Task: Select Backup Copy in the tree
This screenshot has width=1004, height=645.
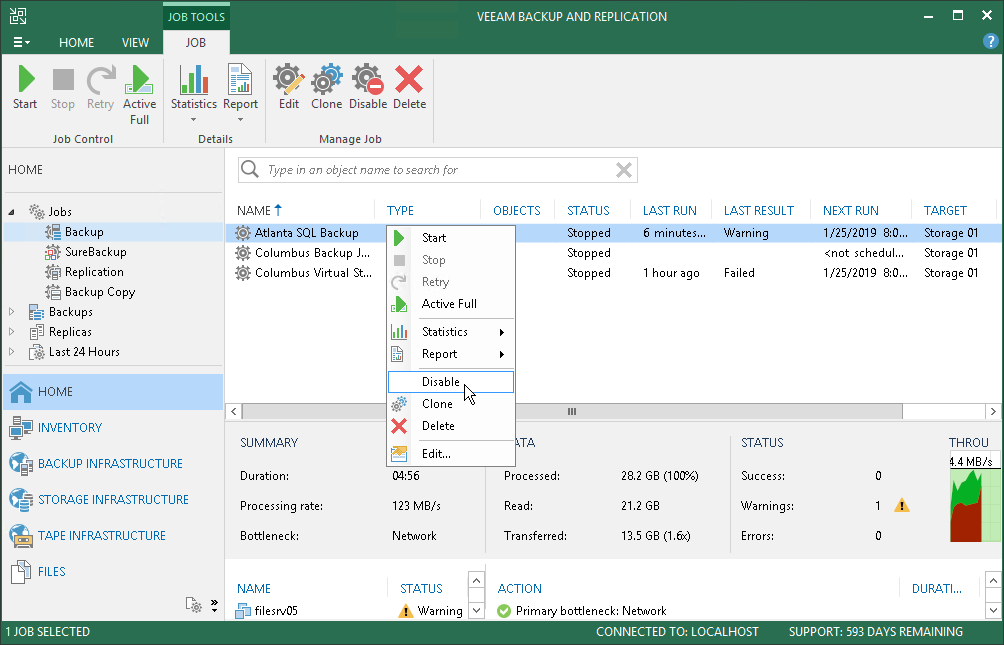Action: click(100, 291)
